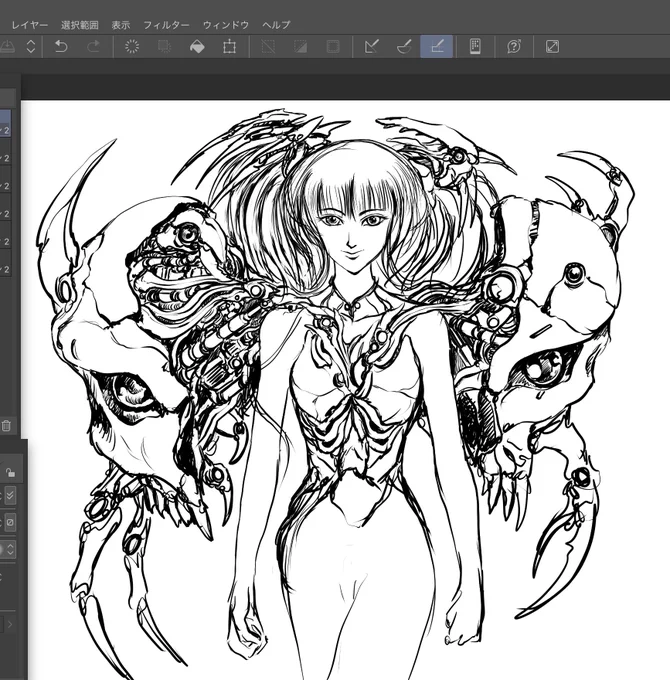Viewport: 670px width, 680px height.
Task: Open the フィルター menu
Action: click(166, 25)
